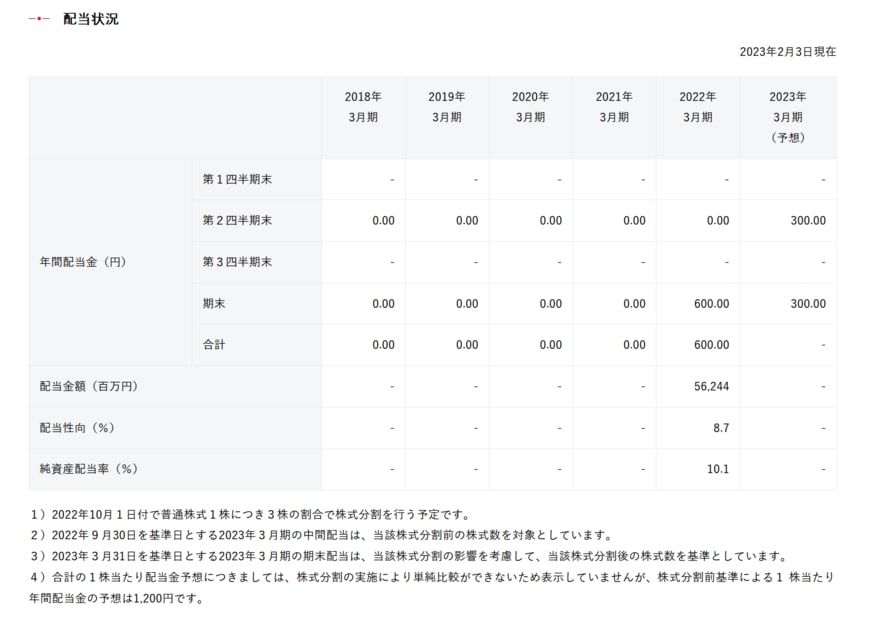This screenshot has height=623, width=870.
Task: Select the 2019年3月期 column header
Action: click(447, 107)
